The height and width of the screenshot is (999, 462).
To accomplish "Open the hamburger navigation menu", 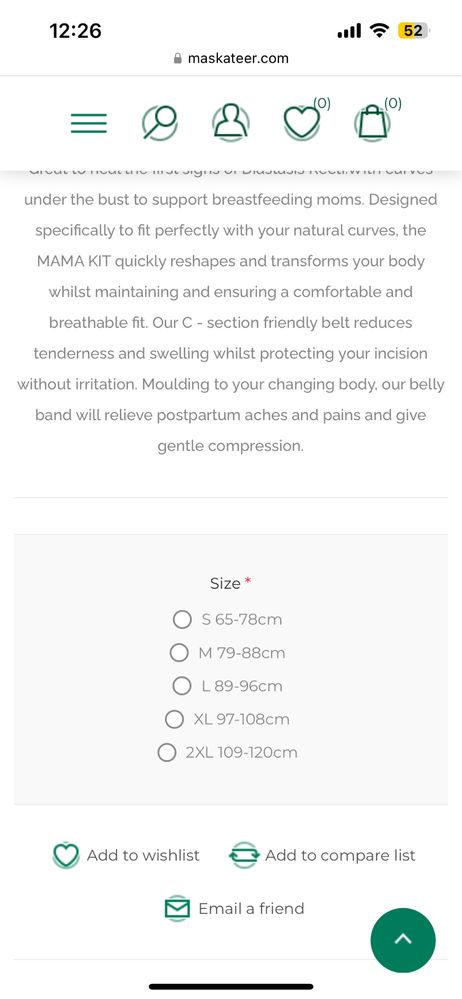I will coord(89,123).
